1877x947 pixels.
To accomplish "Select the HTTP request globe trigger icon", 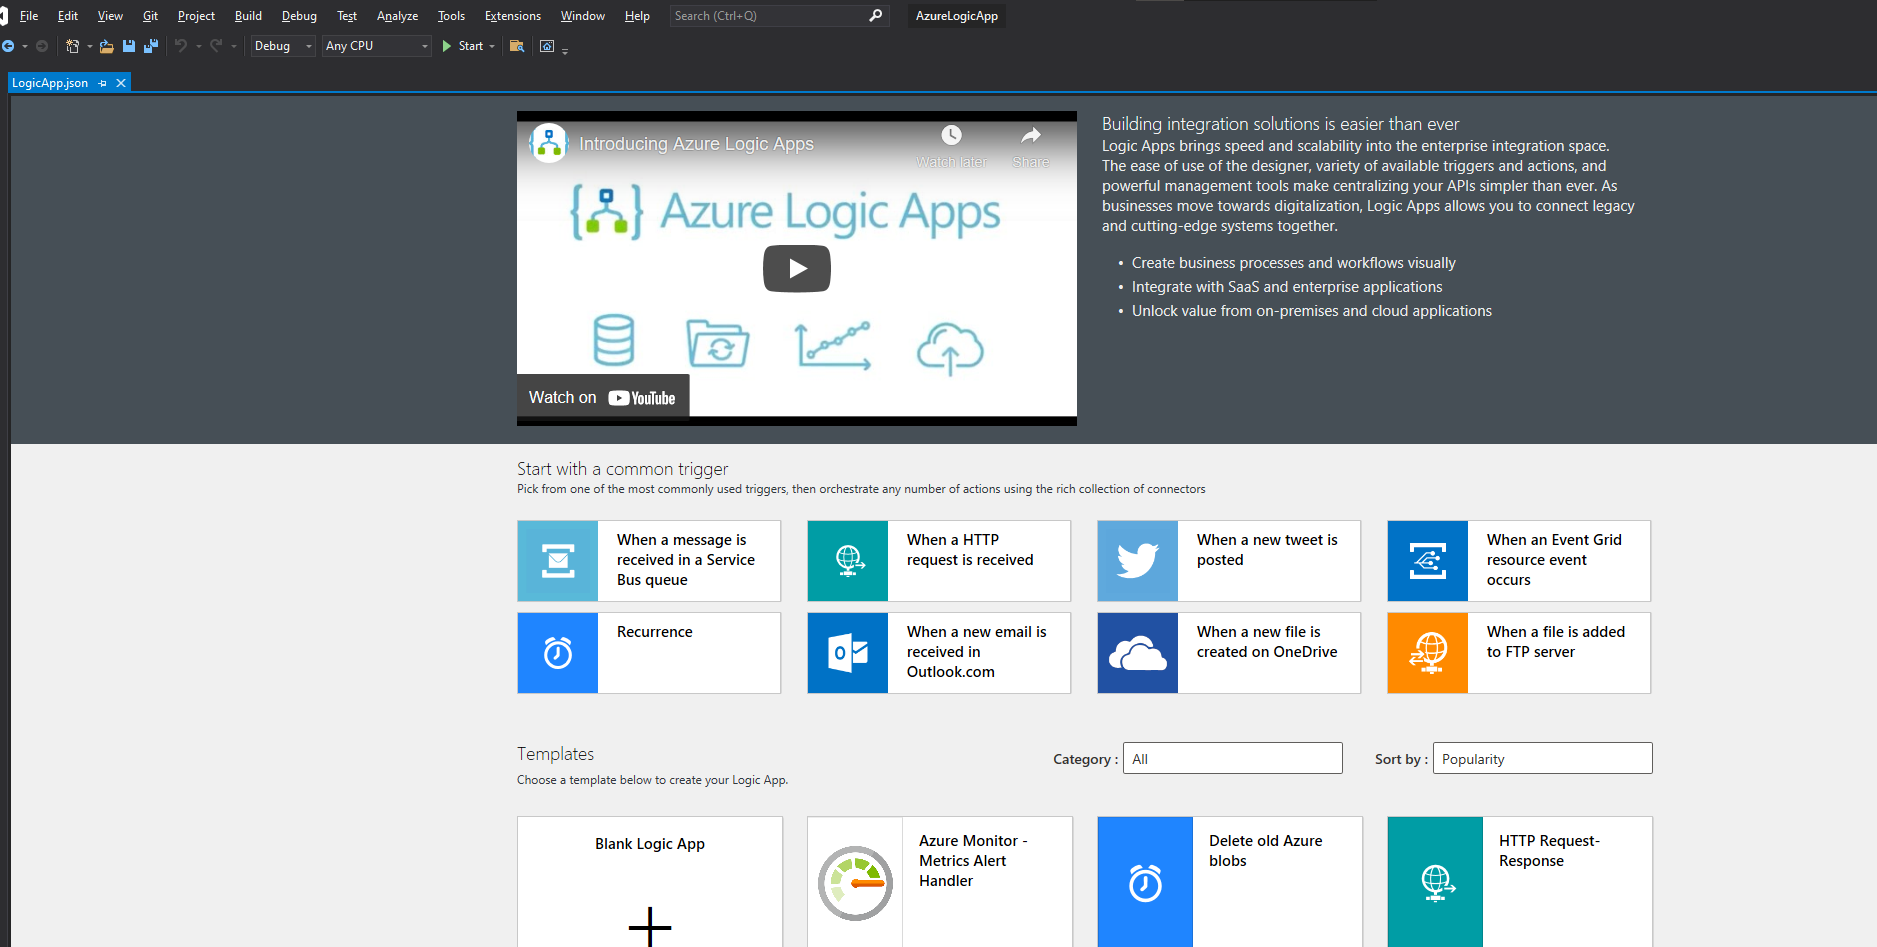I will pyautogui.click(x=848, y=561).
